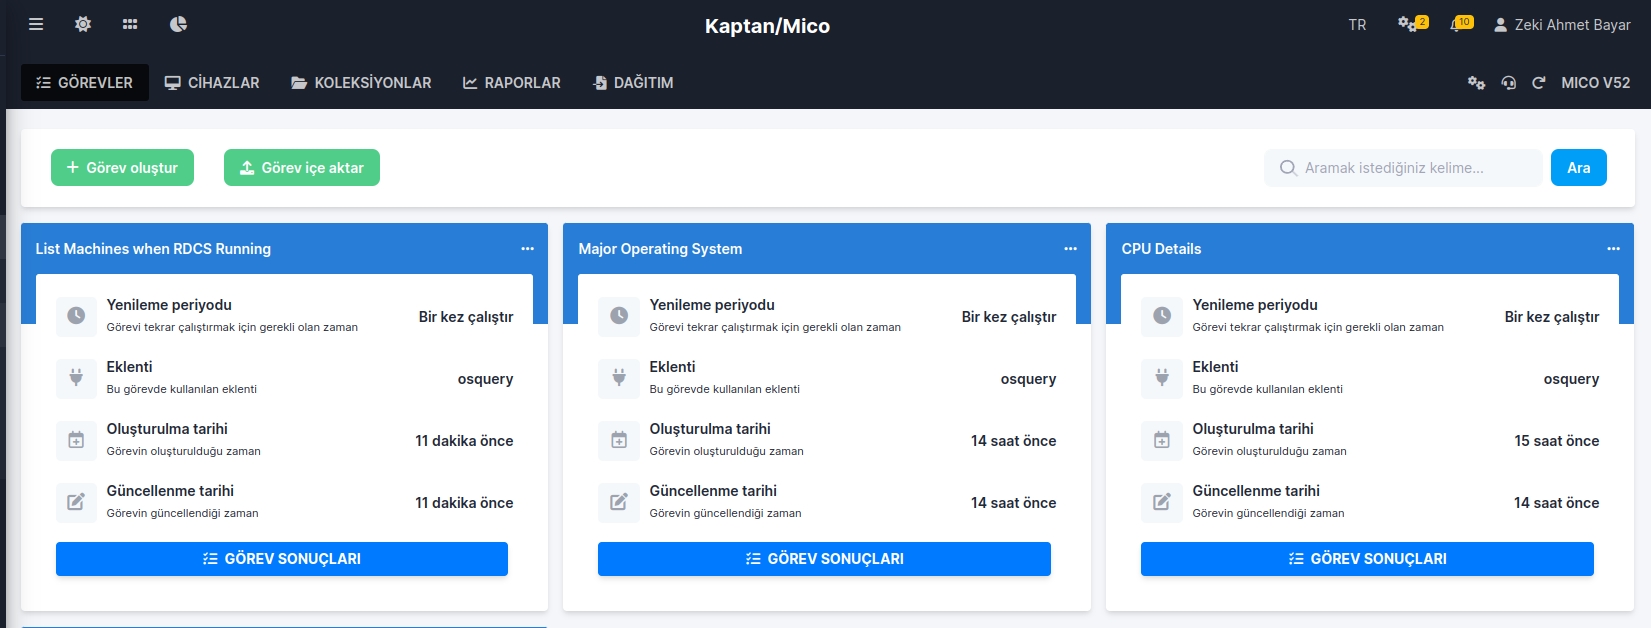
Task: Click the double-gear icon left of the headset
Action: click(1476, 83)
